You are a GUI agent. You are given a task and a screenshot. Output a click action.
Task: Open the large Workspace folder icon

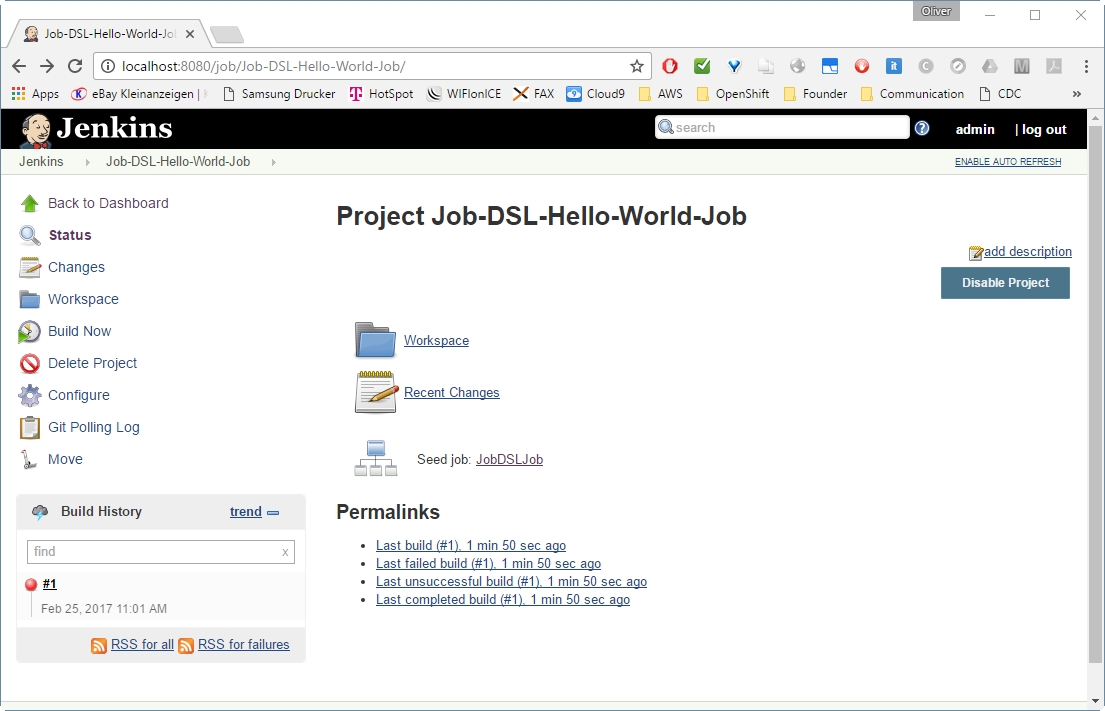376,340
